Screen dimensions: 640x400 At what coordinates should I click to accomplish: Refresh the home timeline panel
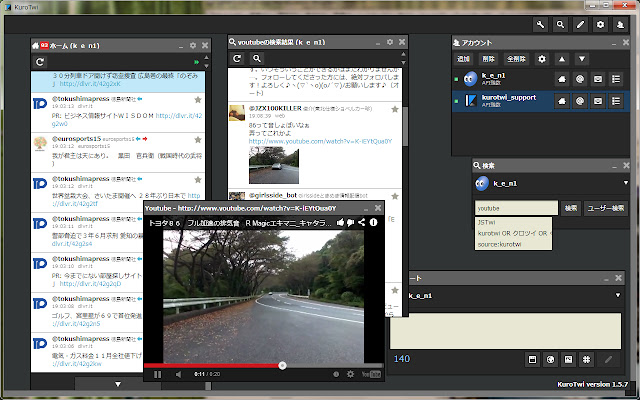pyautogui.click(x=41, y=62)
